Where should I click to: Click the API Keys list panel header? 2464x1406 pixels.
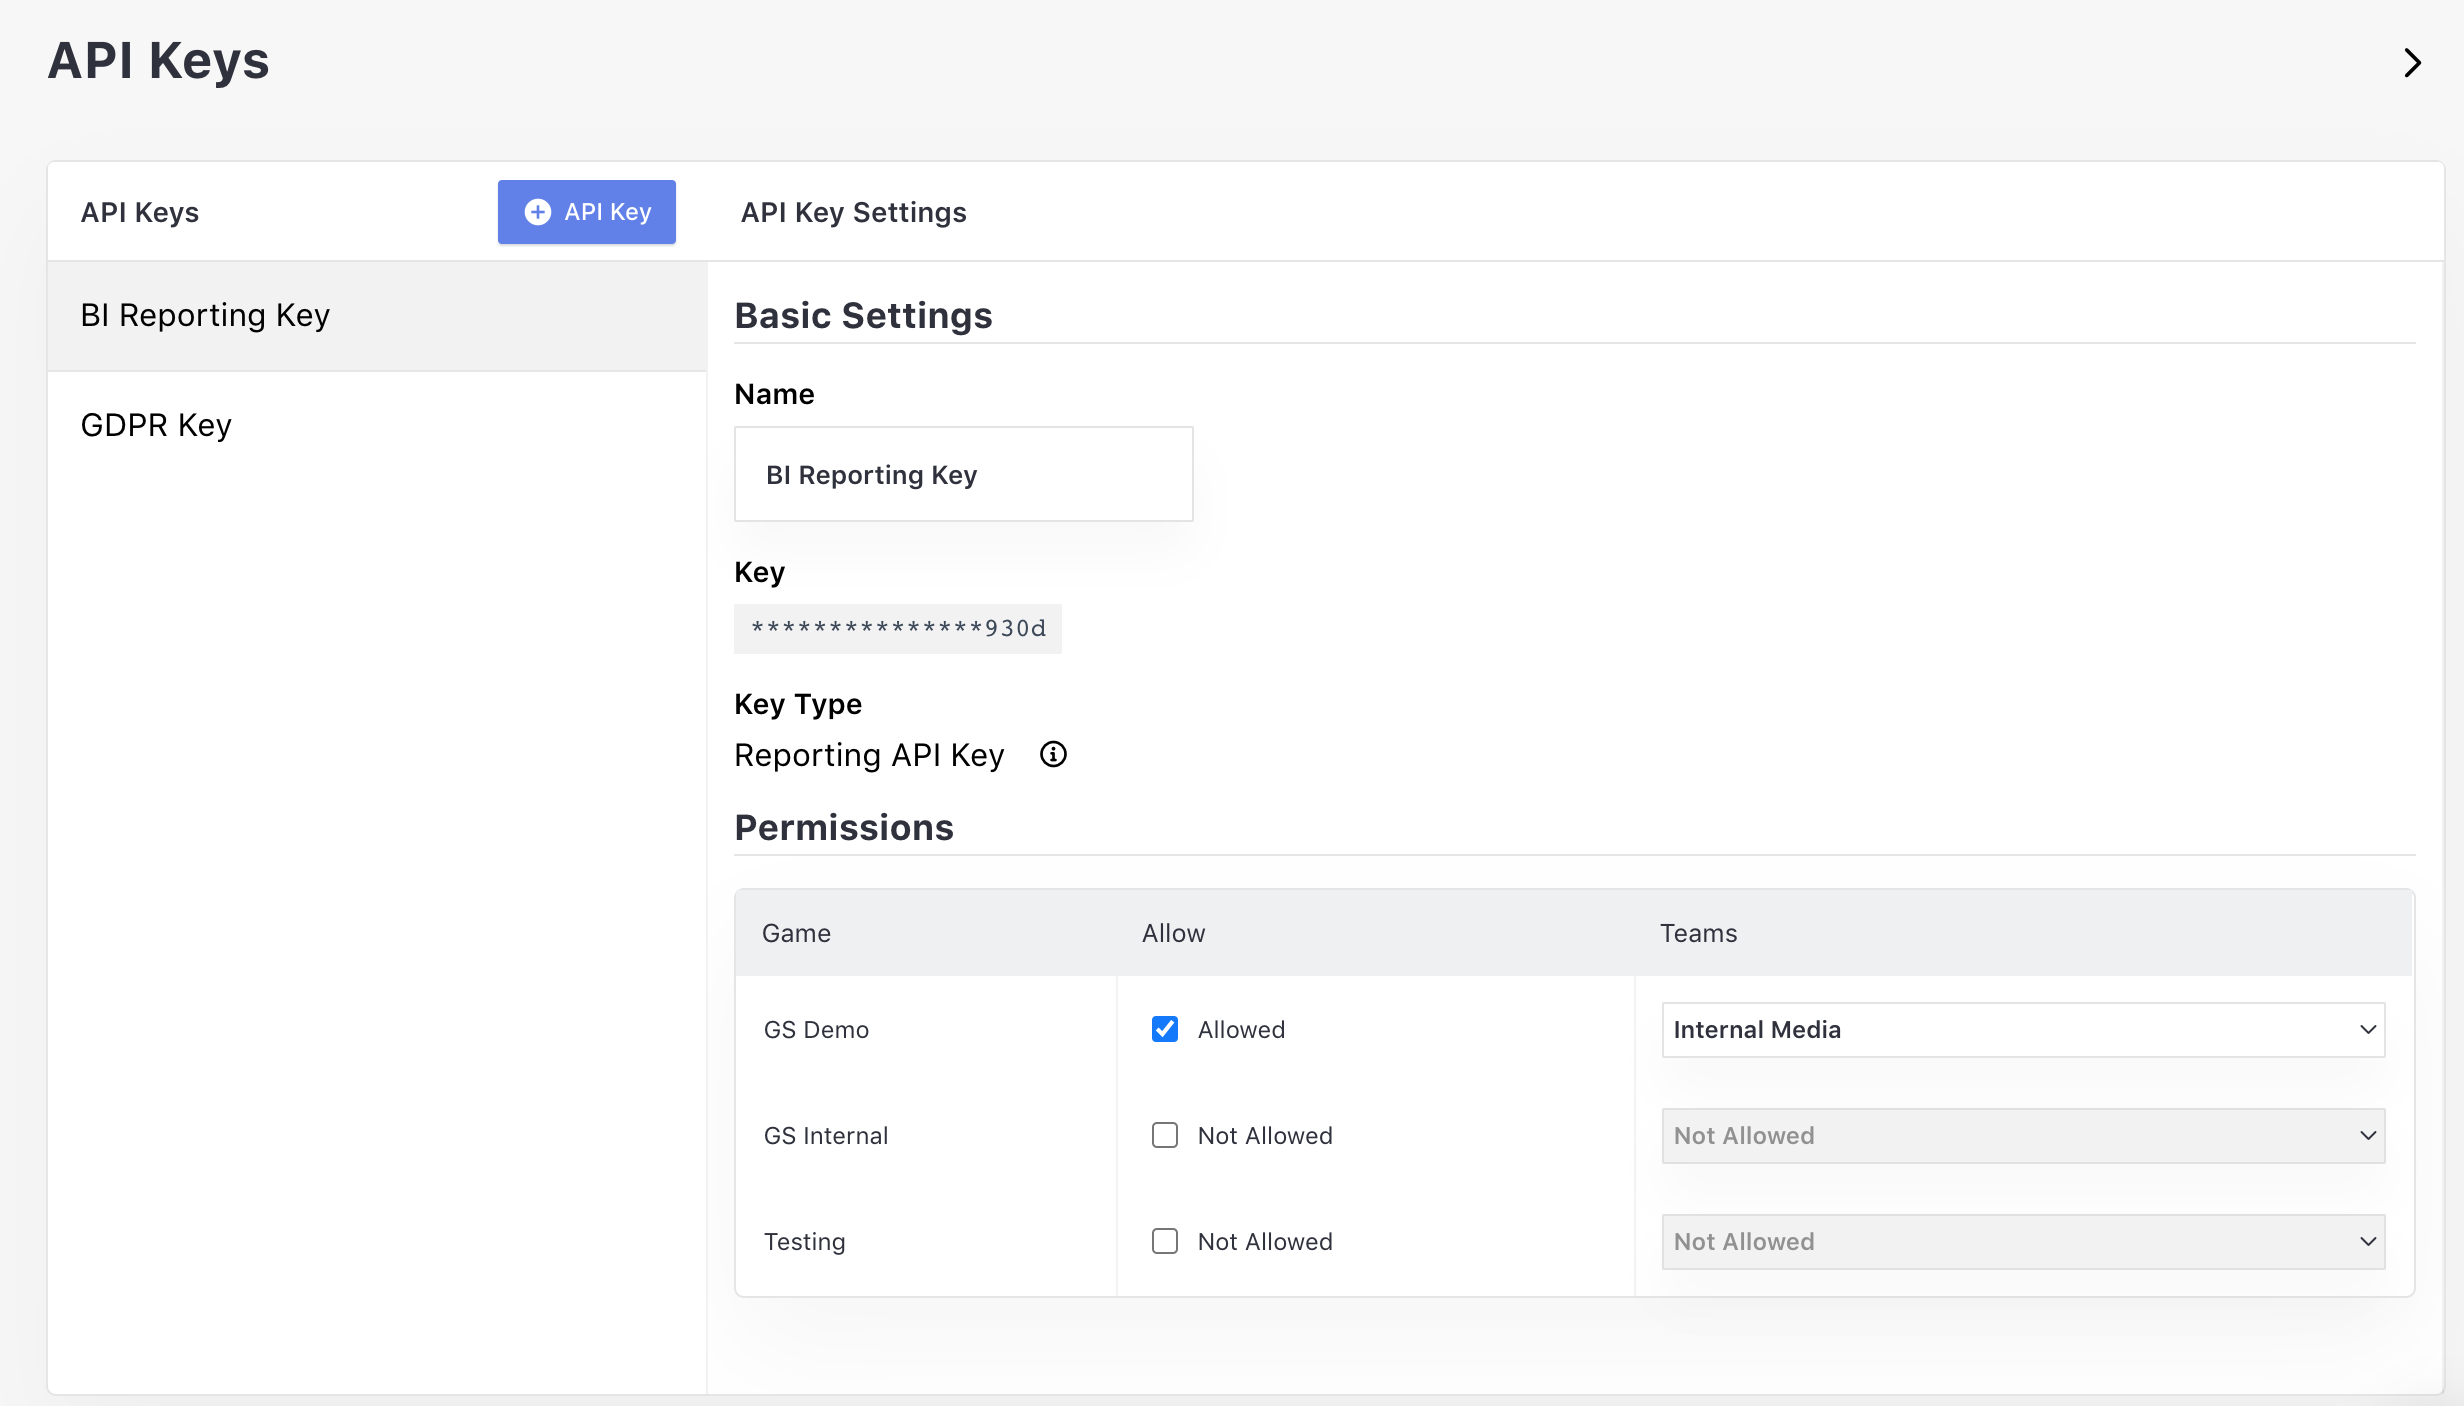pos(140,212)
